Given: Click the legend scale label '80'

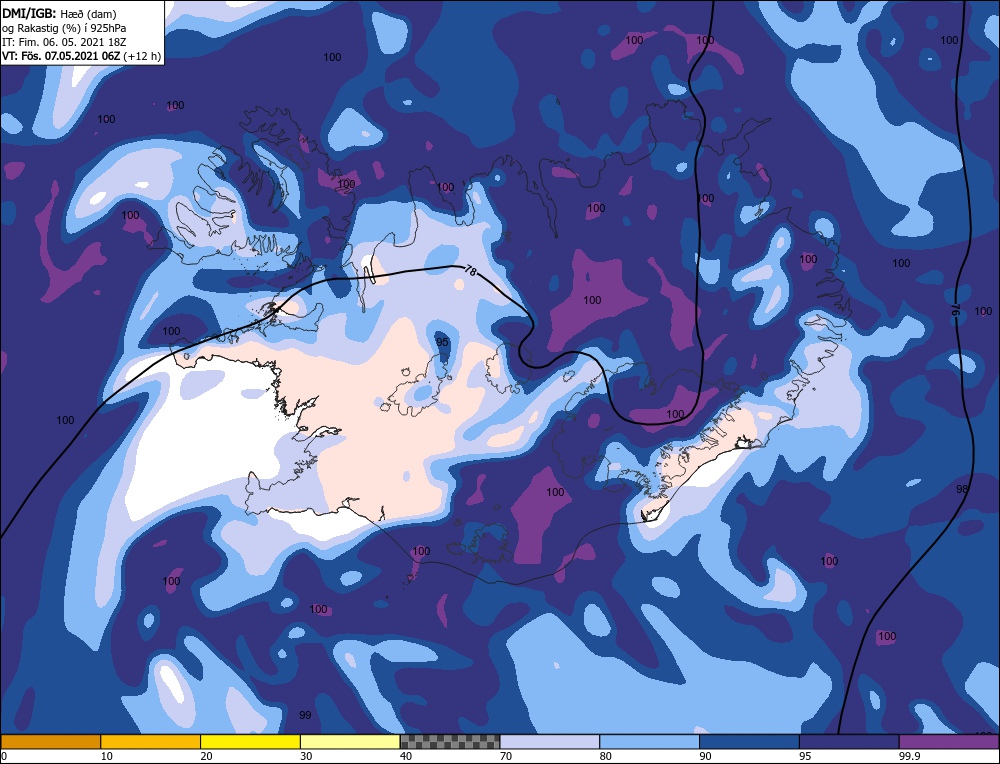Looking at the screenshot, I should tap(606, 756).
